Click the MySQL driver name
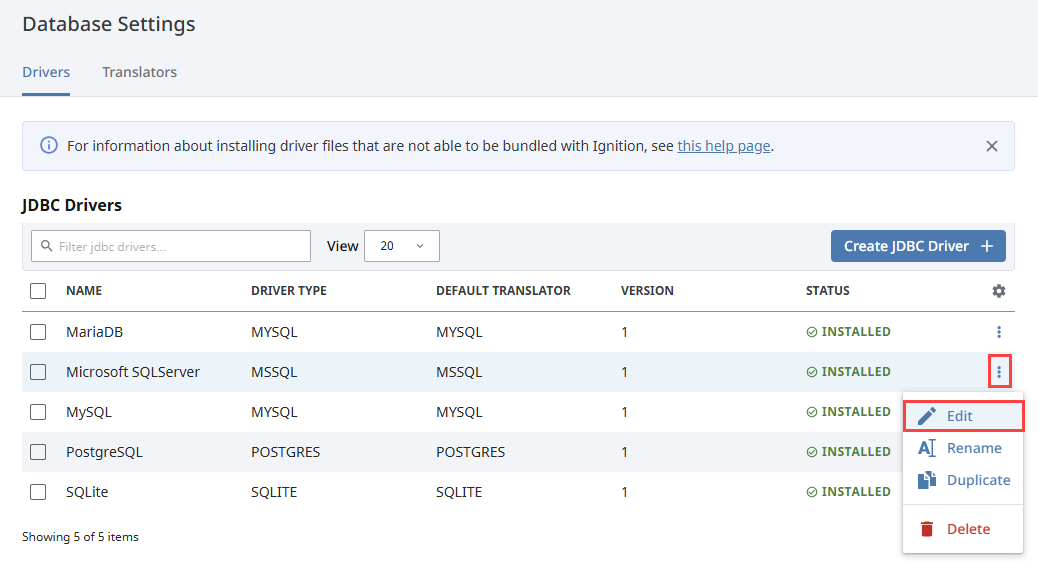Screen dimensions: 1038x569 (89, 412)
